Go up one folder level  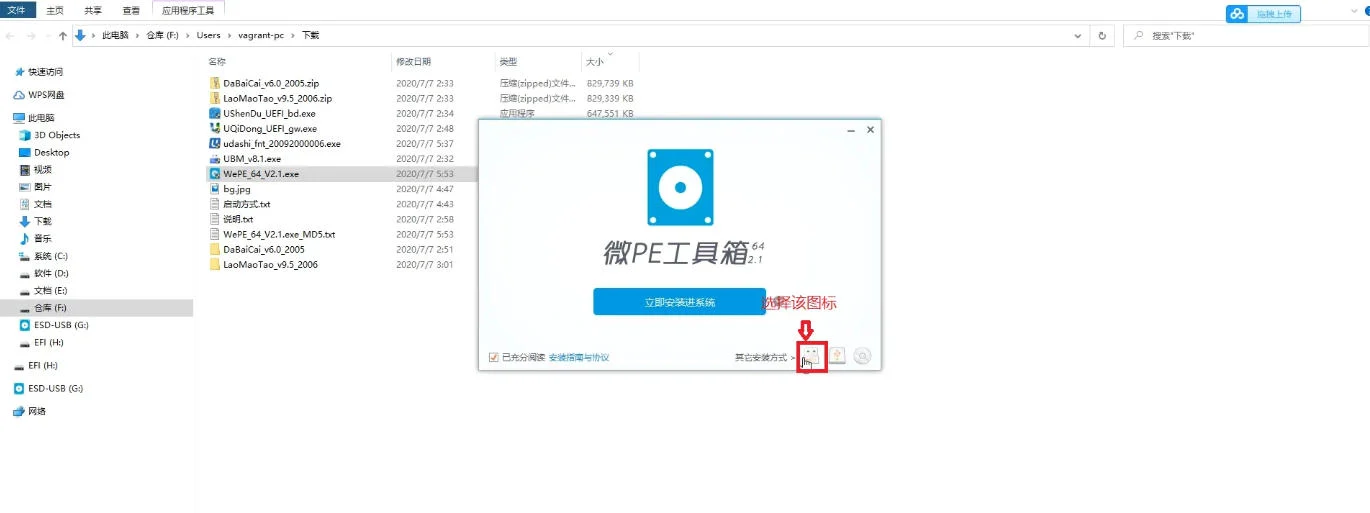(63, 35)
